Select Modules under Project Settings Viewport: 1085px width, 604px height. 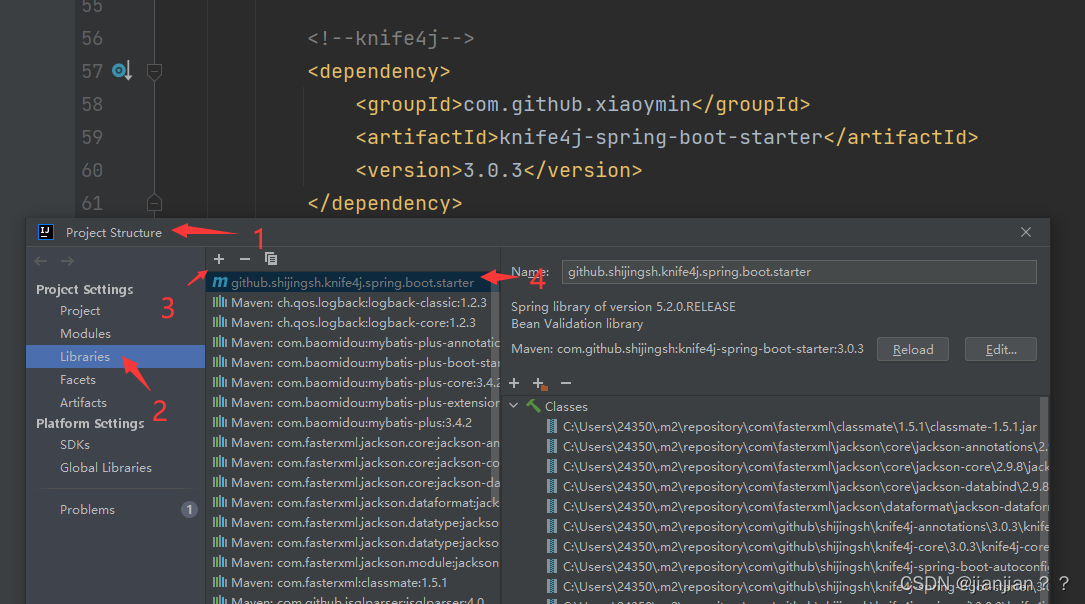pyautogui.click(x=86, y=333)
